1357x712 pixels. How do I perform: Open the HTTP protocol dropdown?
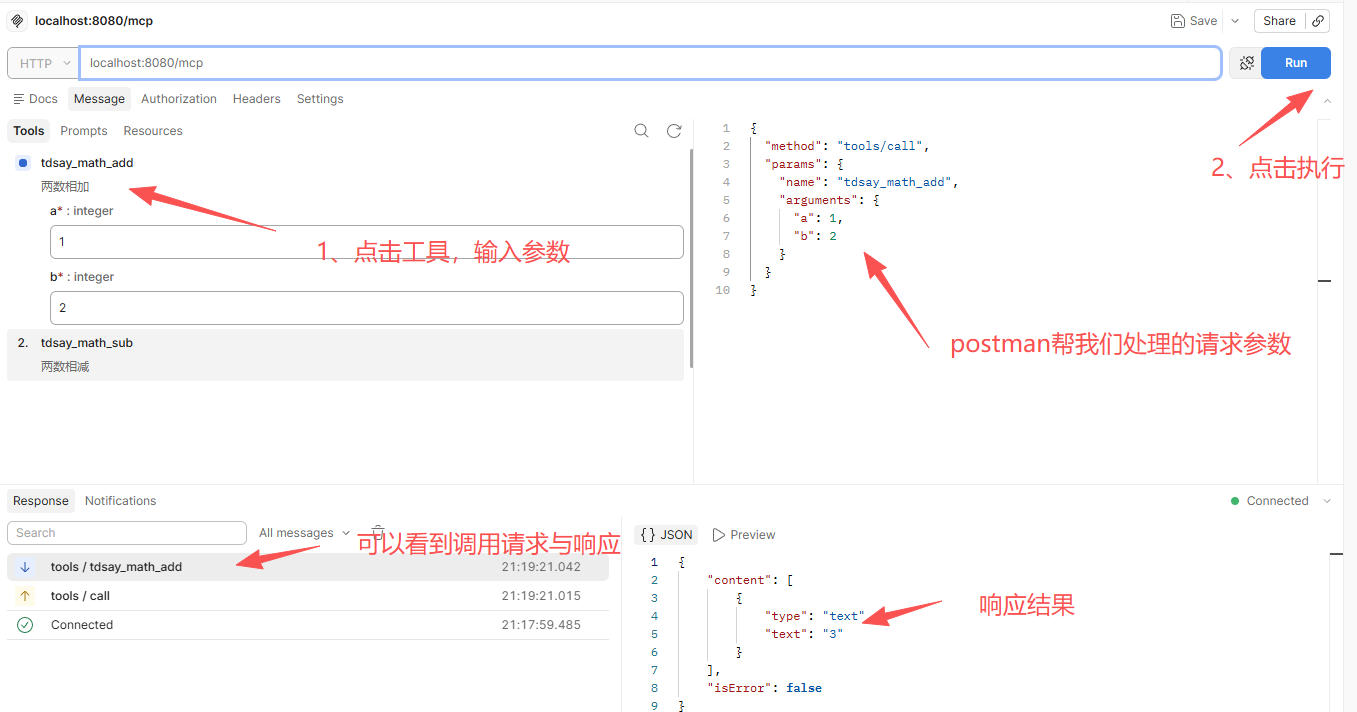coord(43,63)
